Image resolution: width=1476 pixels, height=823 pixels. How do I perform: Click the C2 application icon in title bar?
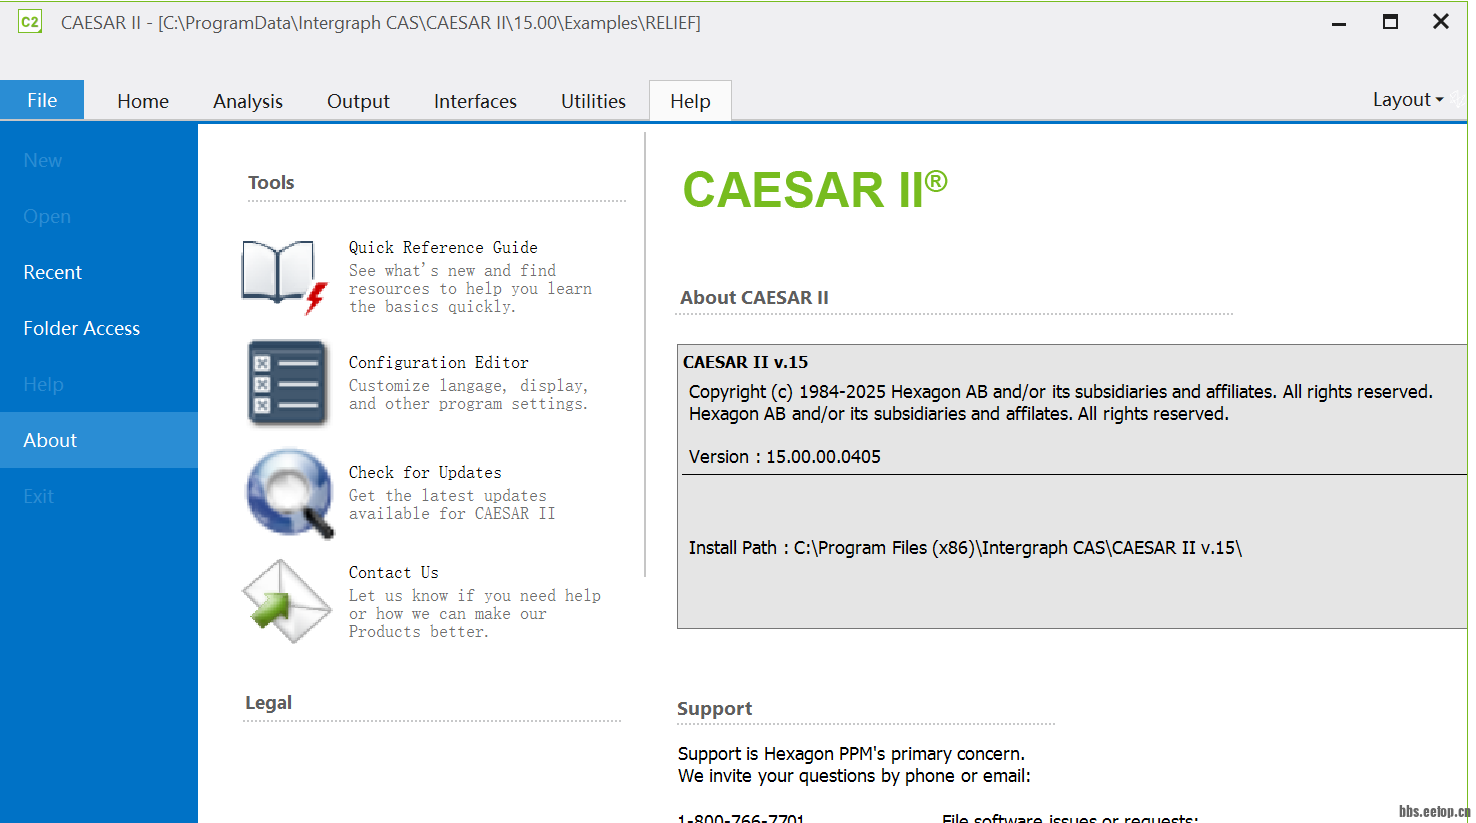tap(30, 22)
